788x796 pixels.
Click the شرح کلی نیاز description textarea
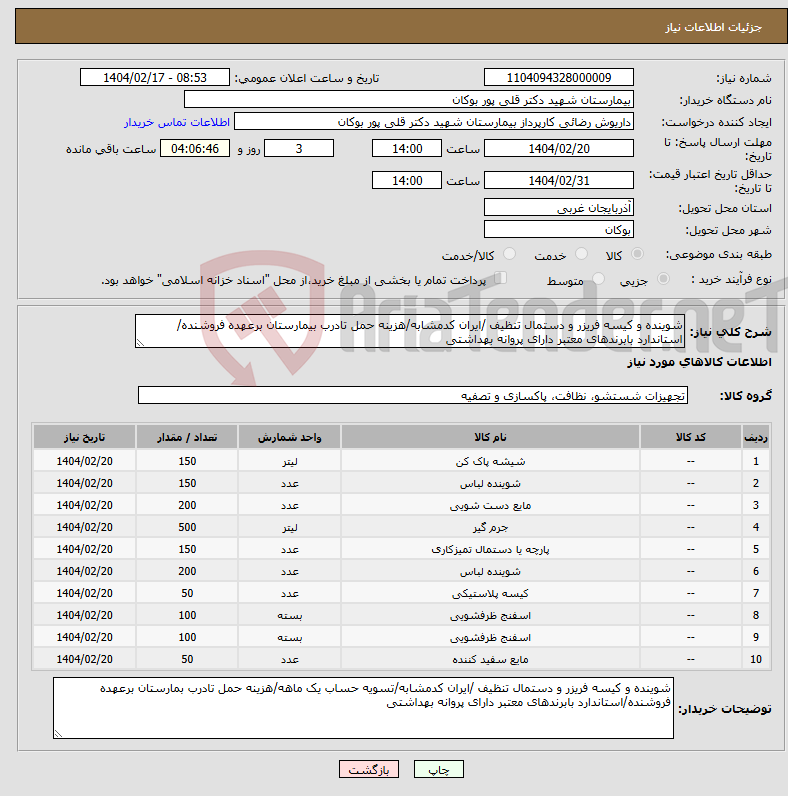coord(410,331)
